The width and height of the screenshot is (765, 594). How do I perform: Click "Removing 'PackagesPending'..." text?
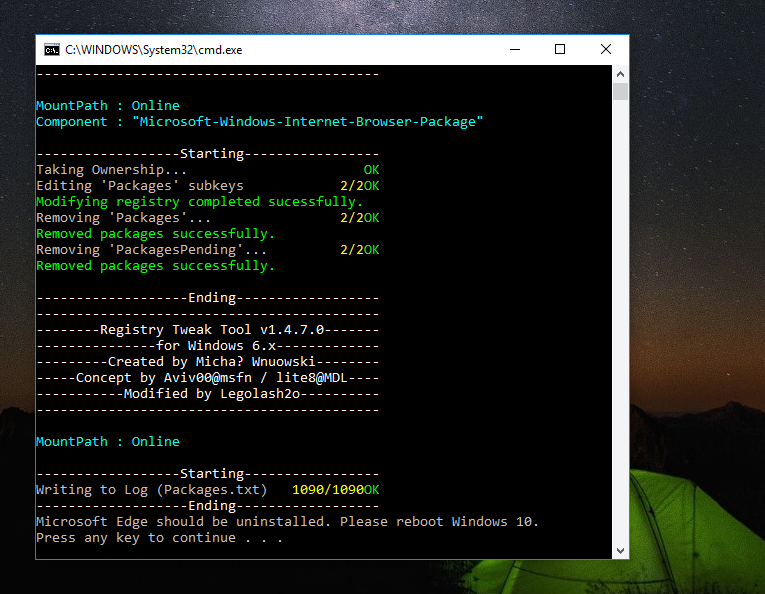(x=152, y=250)
